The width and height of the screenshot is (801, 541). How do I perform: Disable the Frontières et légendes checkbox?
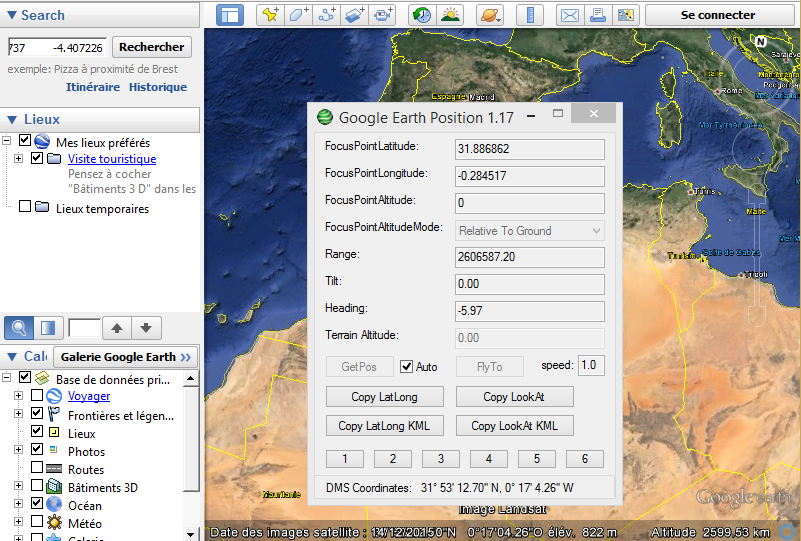tap(37, 413)
